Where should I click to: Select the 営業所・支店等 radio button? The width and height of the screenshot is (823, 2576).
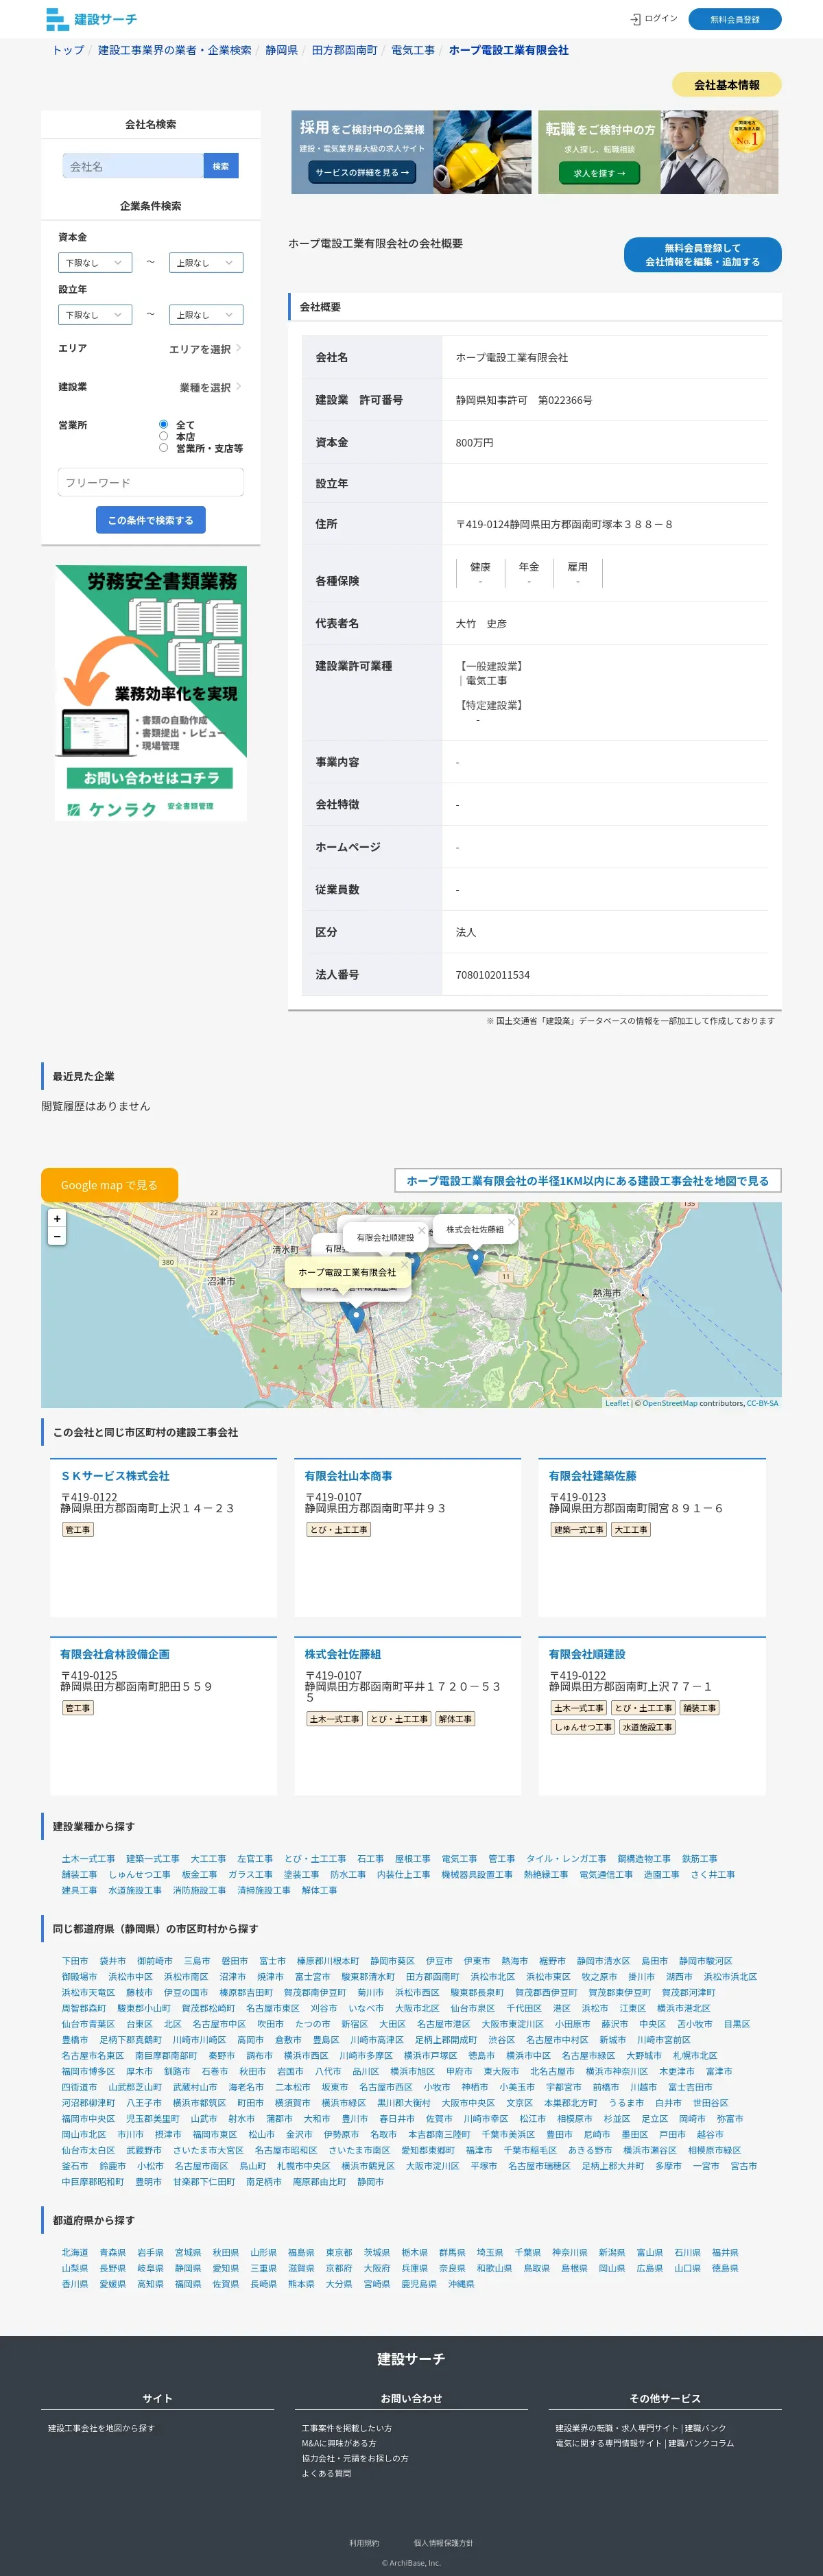(163, 448)
